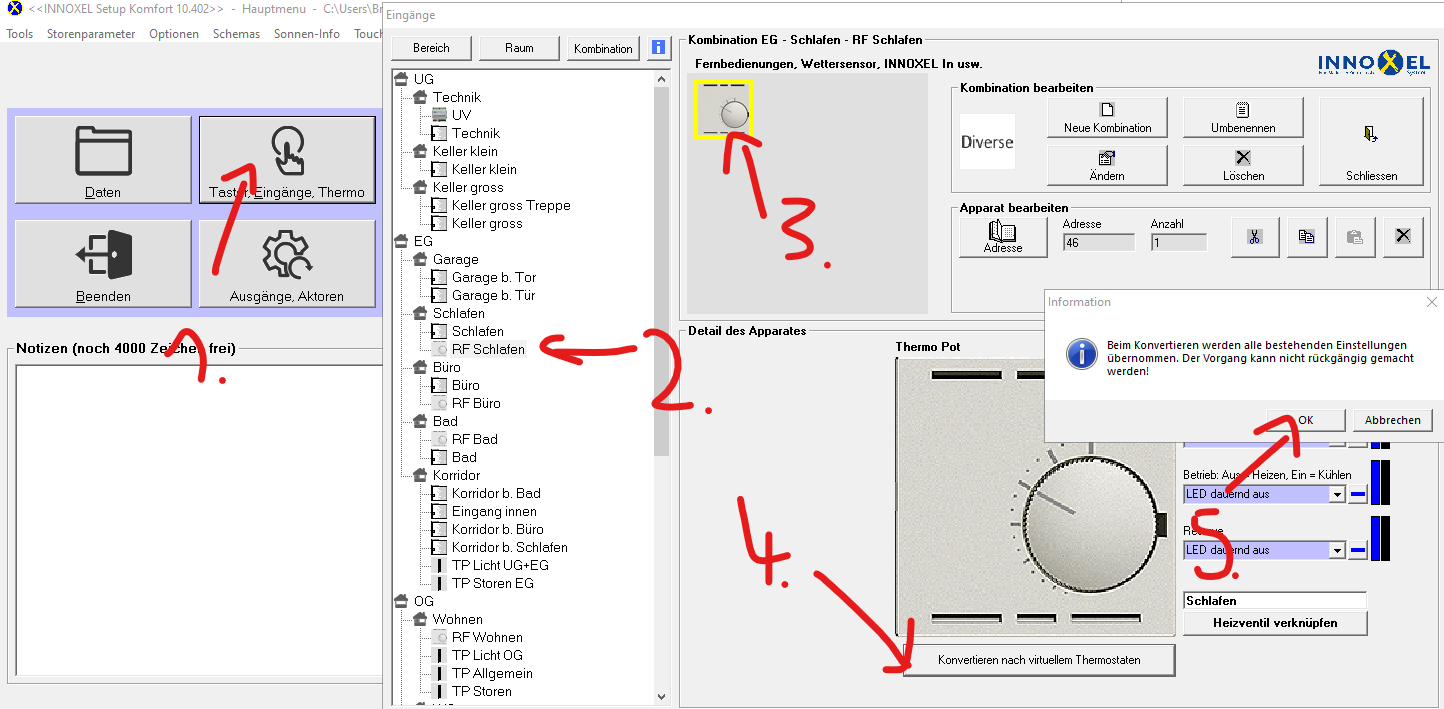Click the Raum button
Viewport: 1444px width, 709px height.
[519, 48]
